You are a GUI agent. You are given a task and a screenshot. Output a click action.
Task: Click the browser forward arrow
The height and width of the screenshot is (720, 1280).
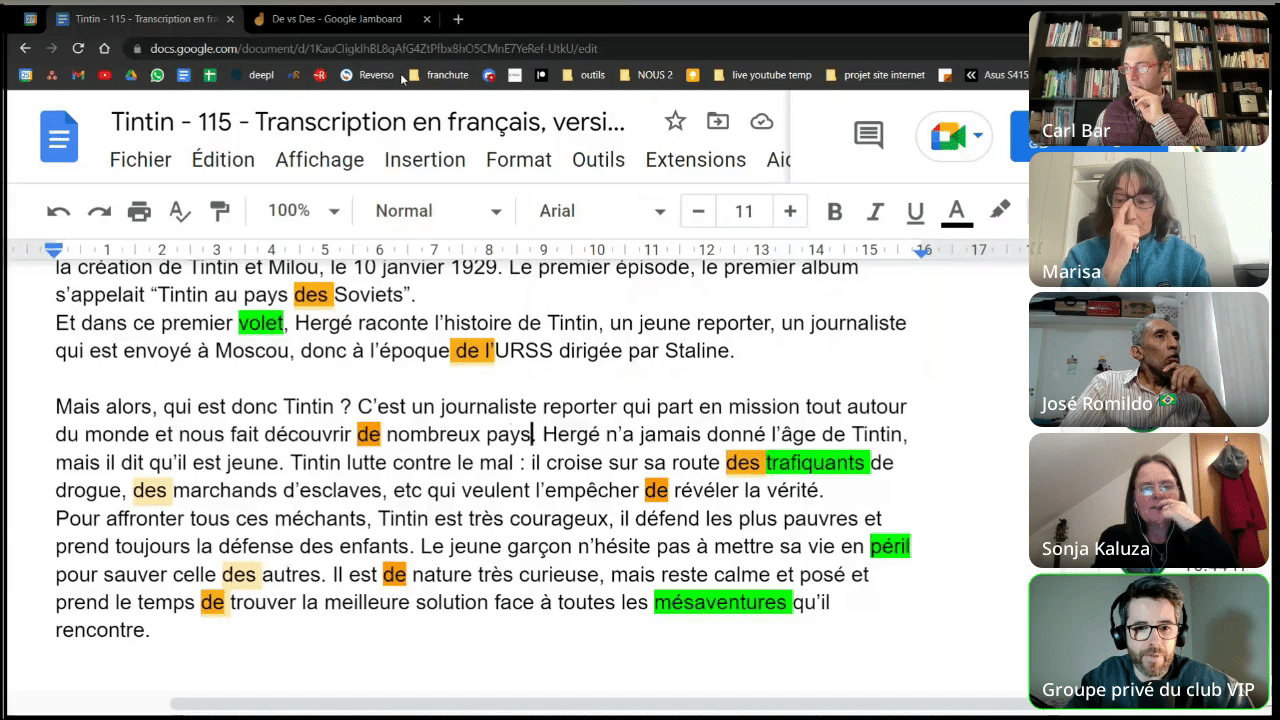click(51, 48)
